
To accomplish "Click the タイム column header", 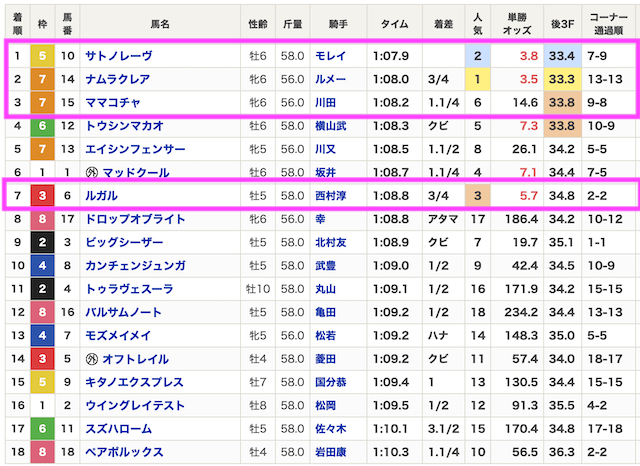I will pyautogui.click(x=394, y=24).
